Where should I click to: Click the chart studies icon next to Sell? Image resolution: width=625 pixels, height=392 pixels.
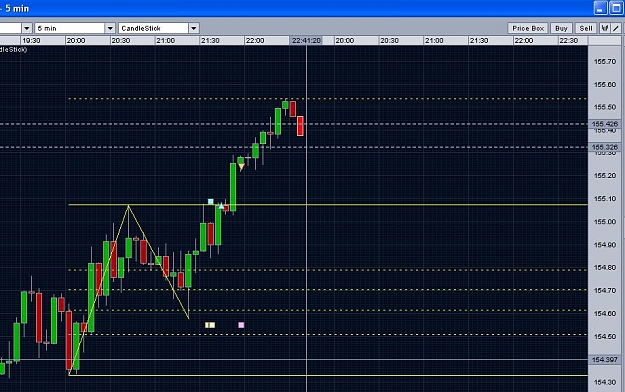tap(605, 28)
